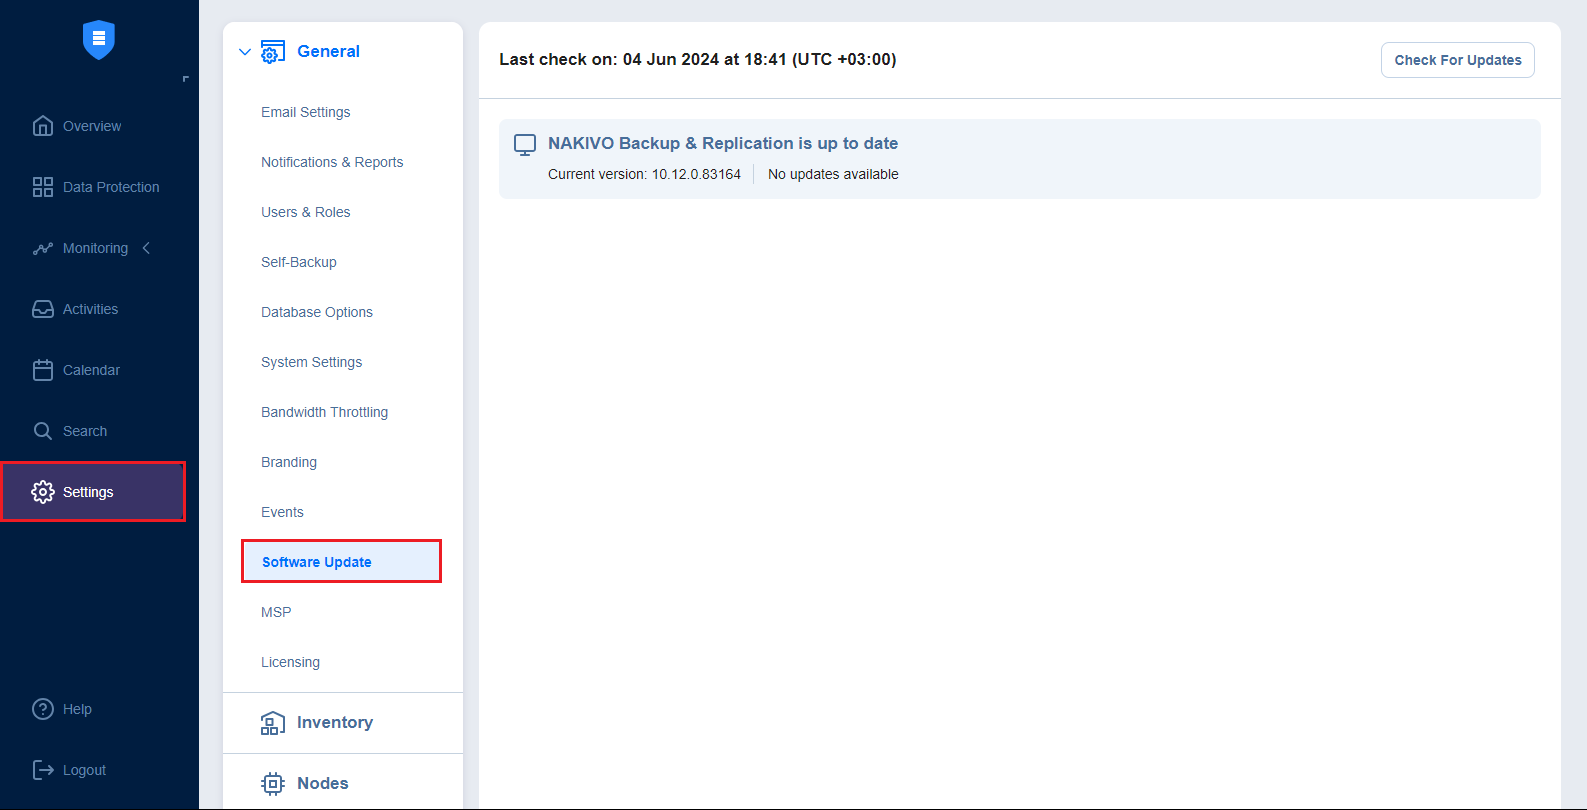Select the Licensing menu item
The image size is (1587, 810).
(x=290, y=662)
